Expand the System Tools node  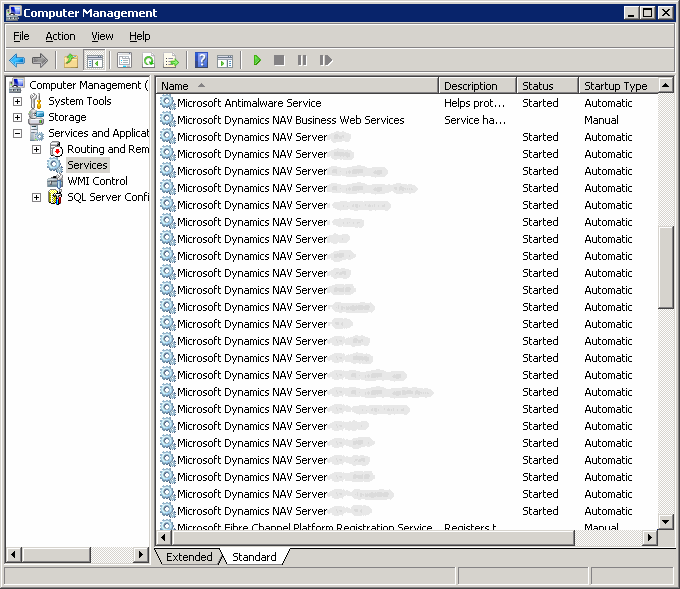[x=17, y=101]
